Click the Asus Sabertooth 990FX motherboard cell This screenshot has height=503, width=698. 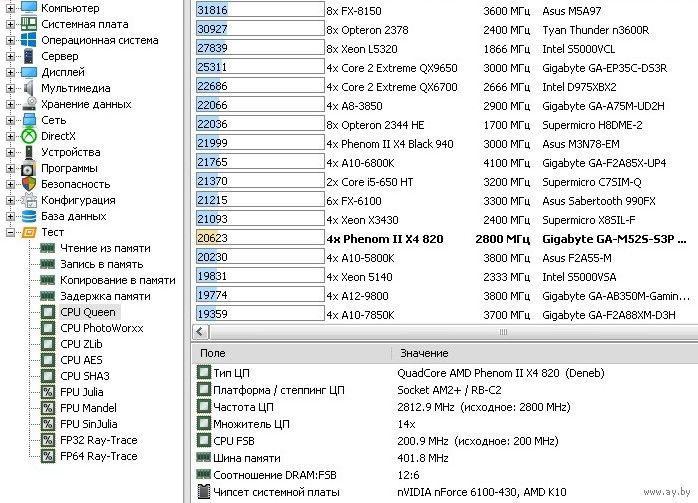click(599, 201)
